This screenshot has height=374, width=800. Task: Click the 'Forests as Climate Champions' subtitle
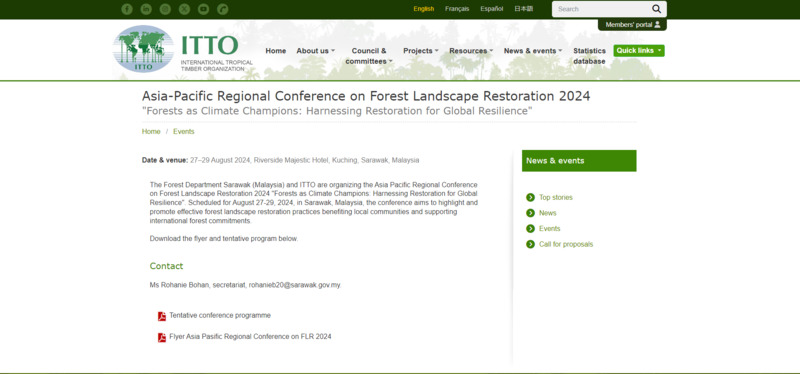tap(337, 111)
